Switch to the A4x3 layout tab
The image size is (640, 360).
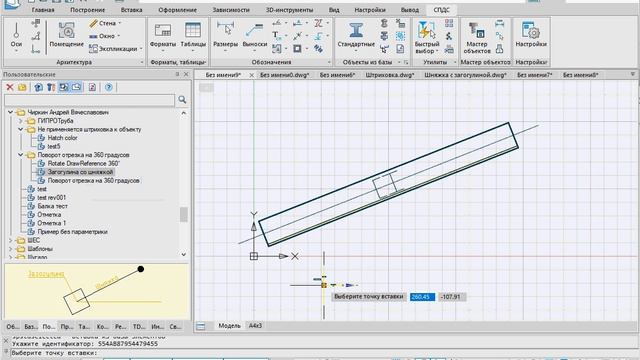pos(255,326)
